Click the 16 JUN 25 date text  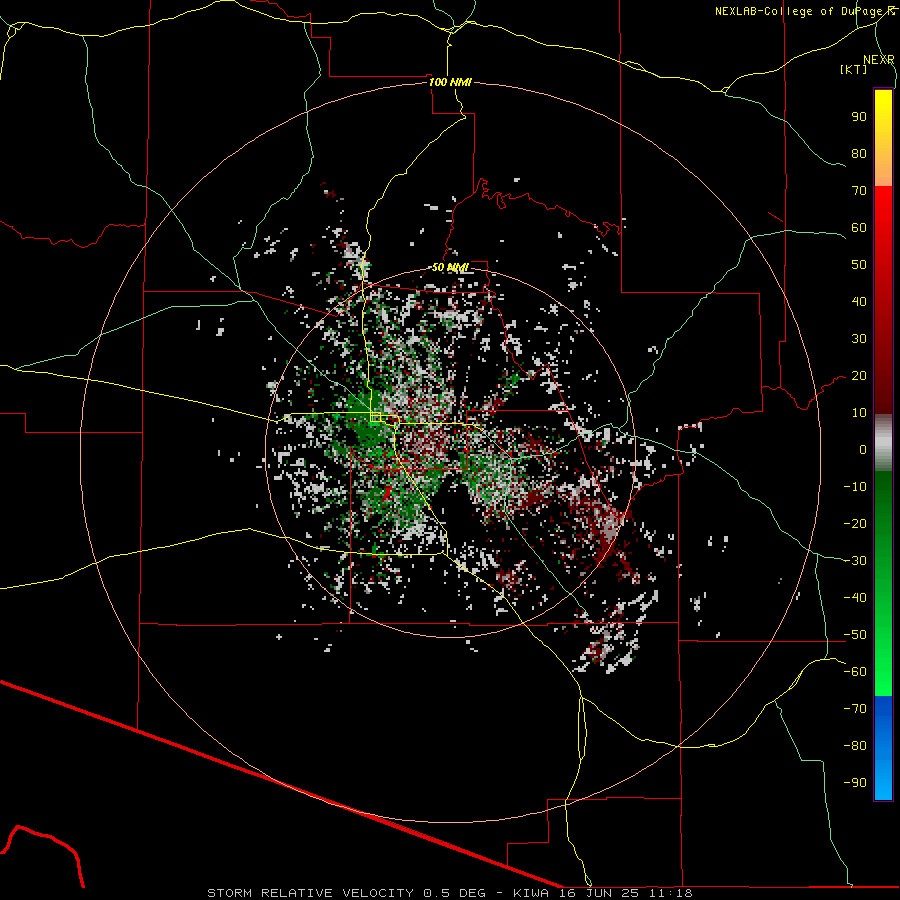(x=599, y=893)
